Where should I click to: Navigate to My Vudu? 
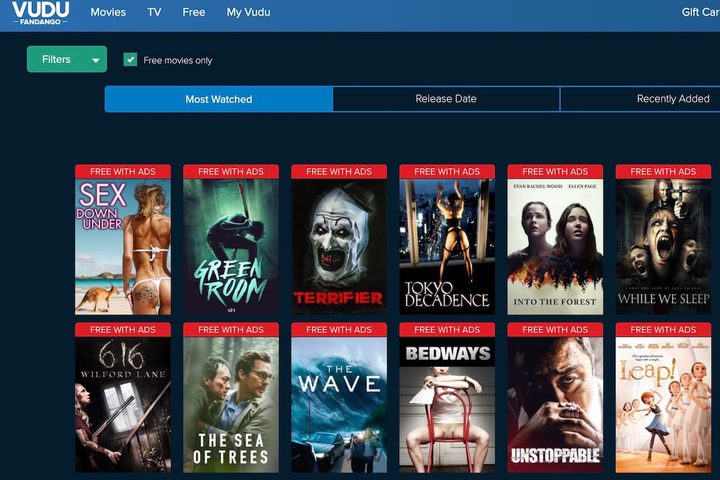[x=248, y=12]
